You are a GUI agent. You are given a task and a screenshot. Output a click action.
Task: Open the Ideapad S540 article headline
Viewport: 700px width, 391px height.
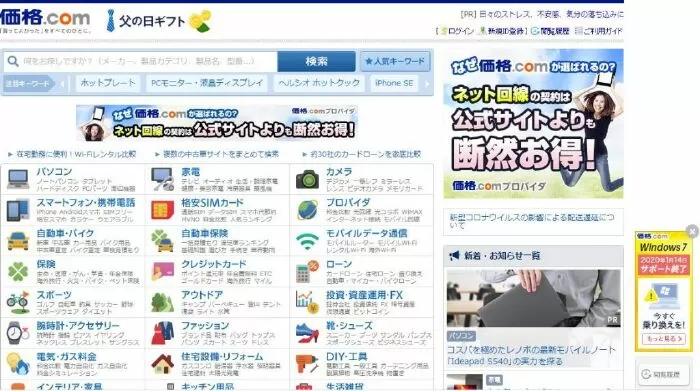[531, 355]
